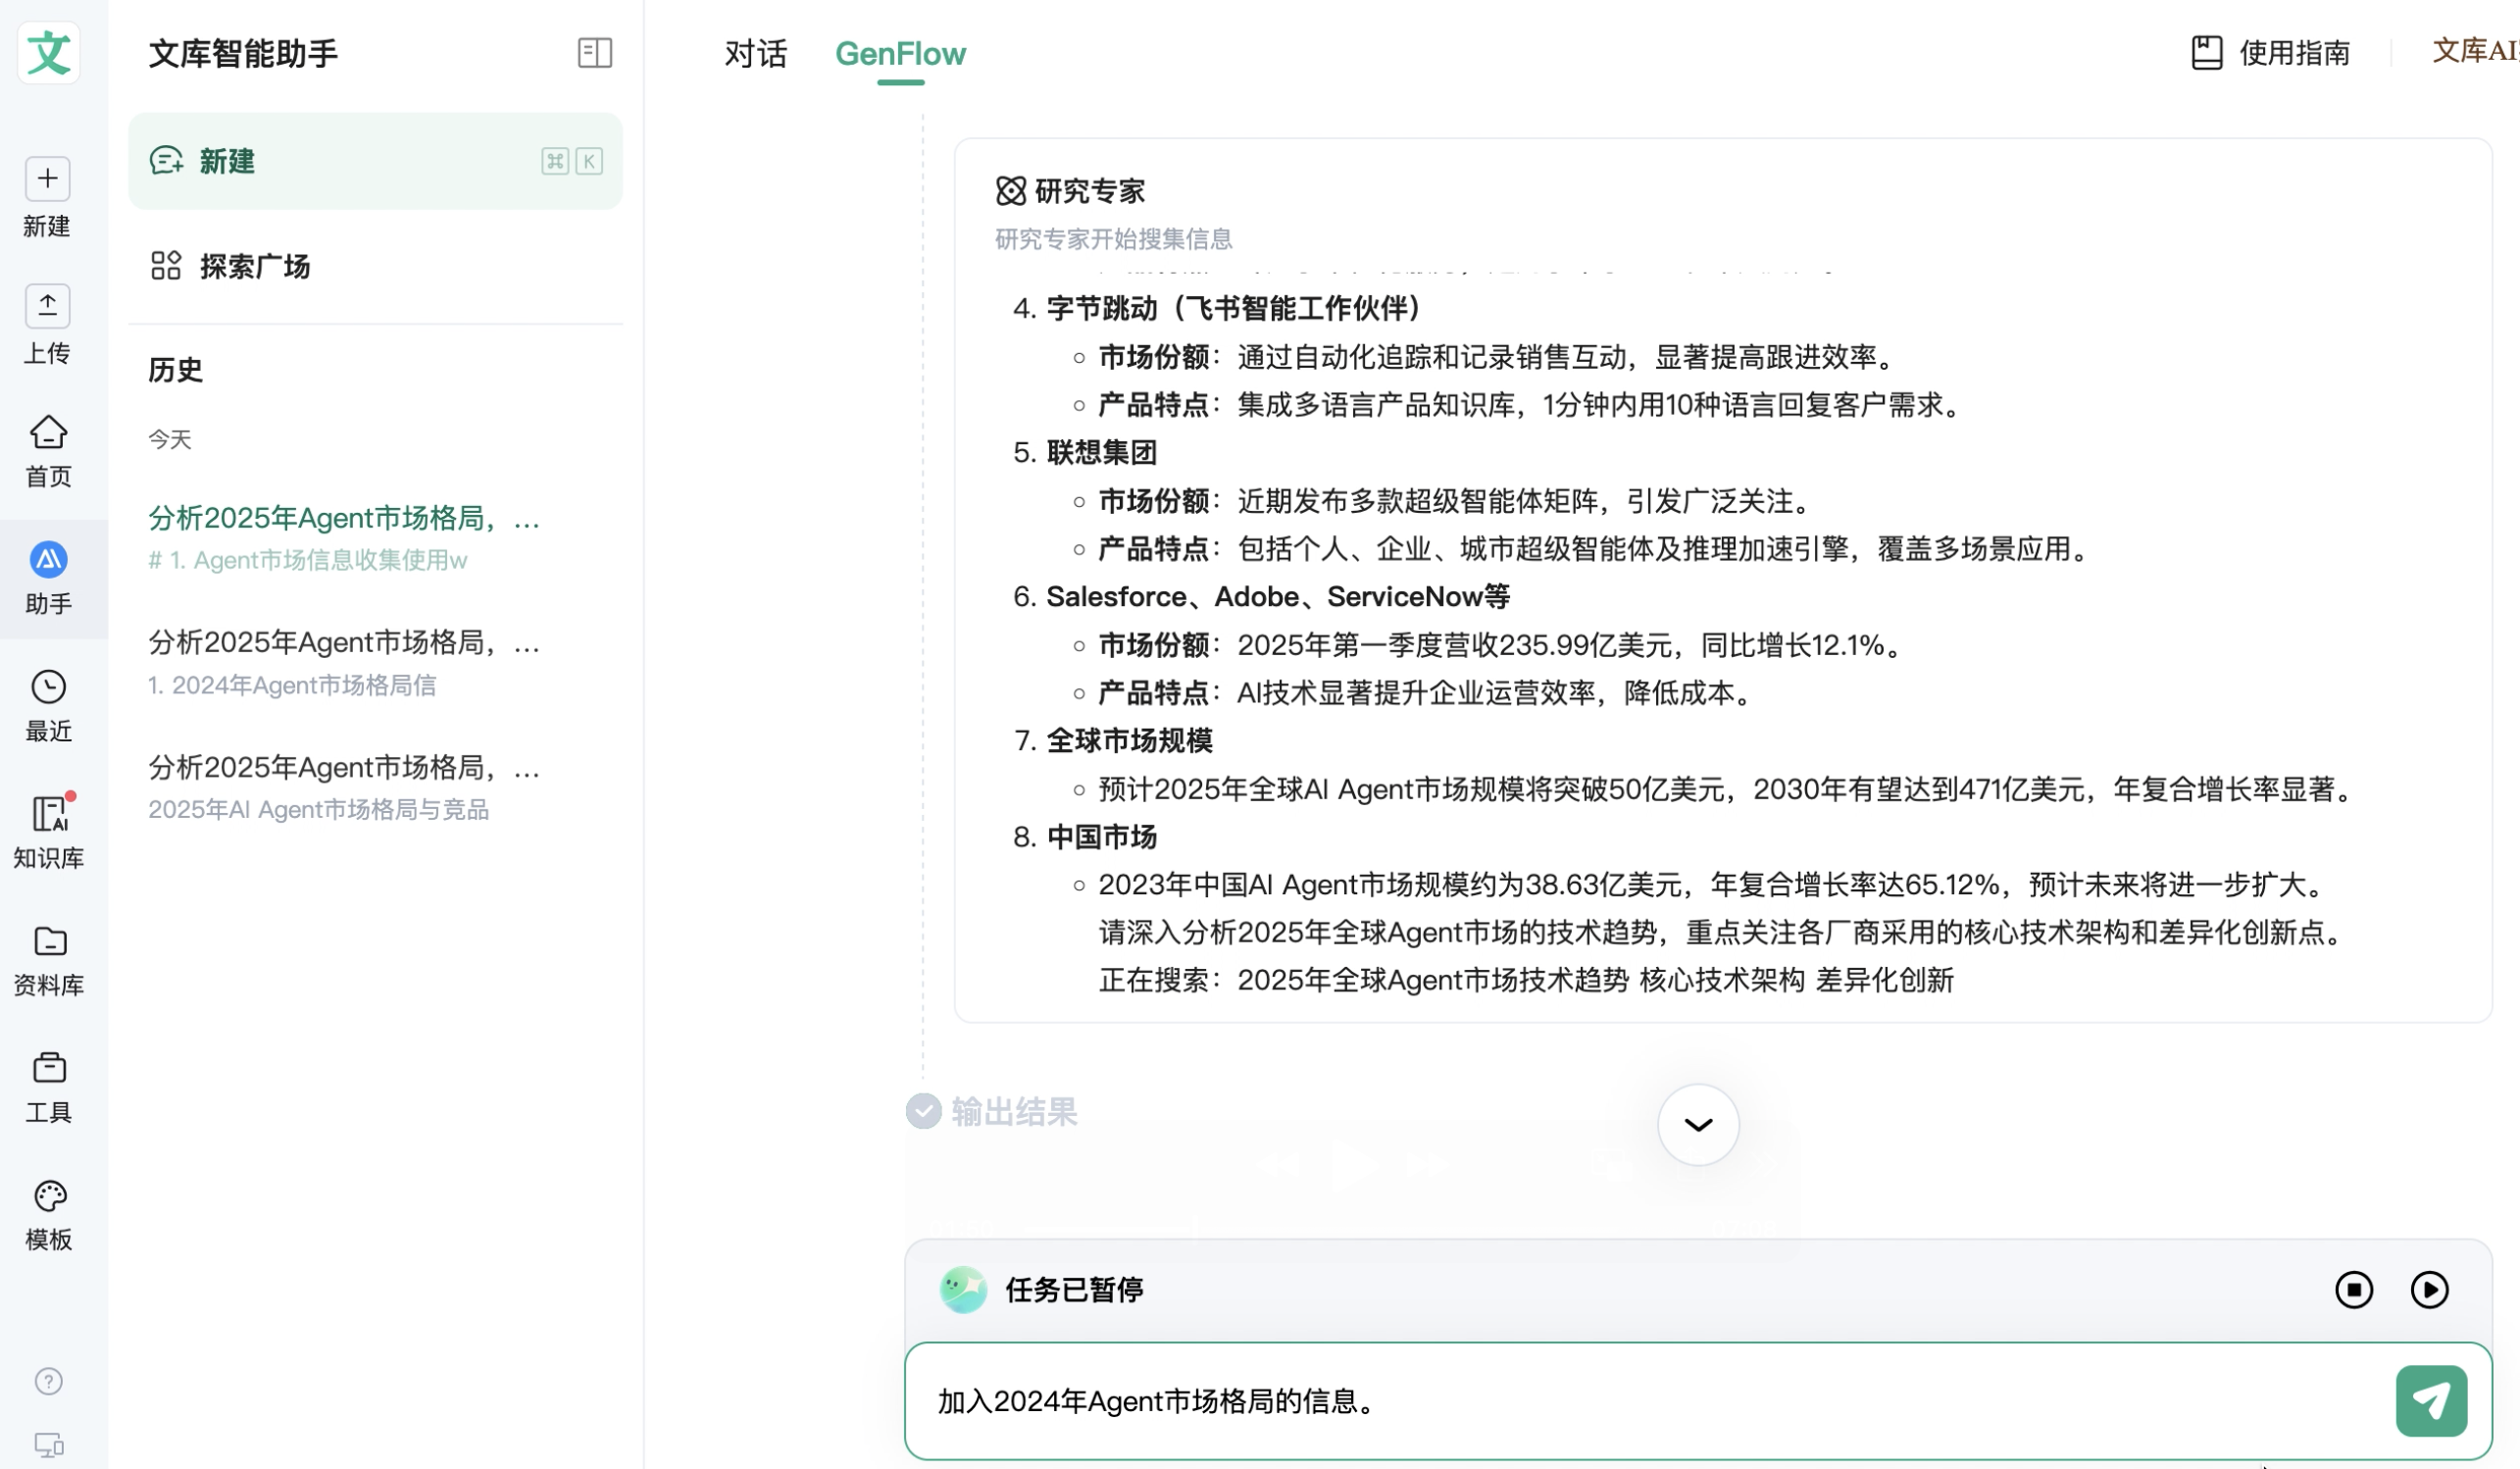Click the help question mark icon
Viewport: 2520px width, 1469px height.
coord(48,1382)
